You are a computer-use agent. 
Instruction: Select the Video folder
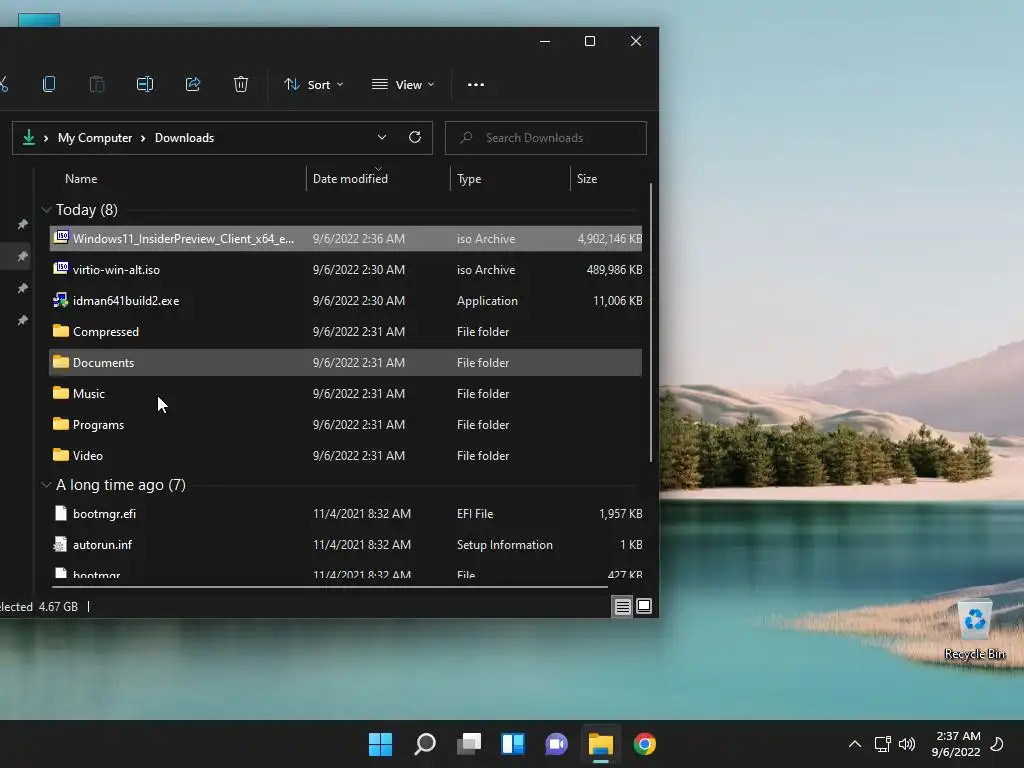345,456
